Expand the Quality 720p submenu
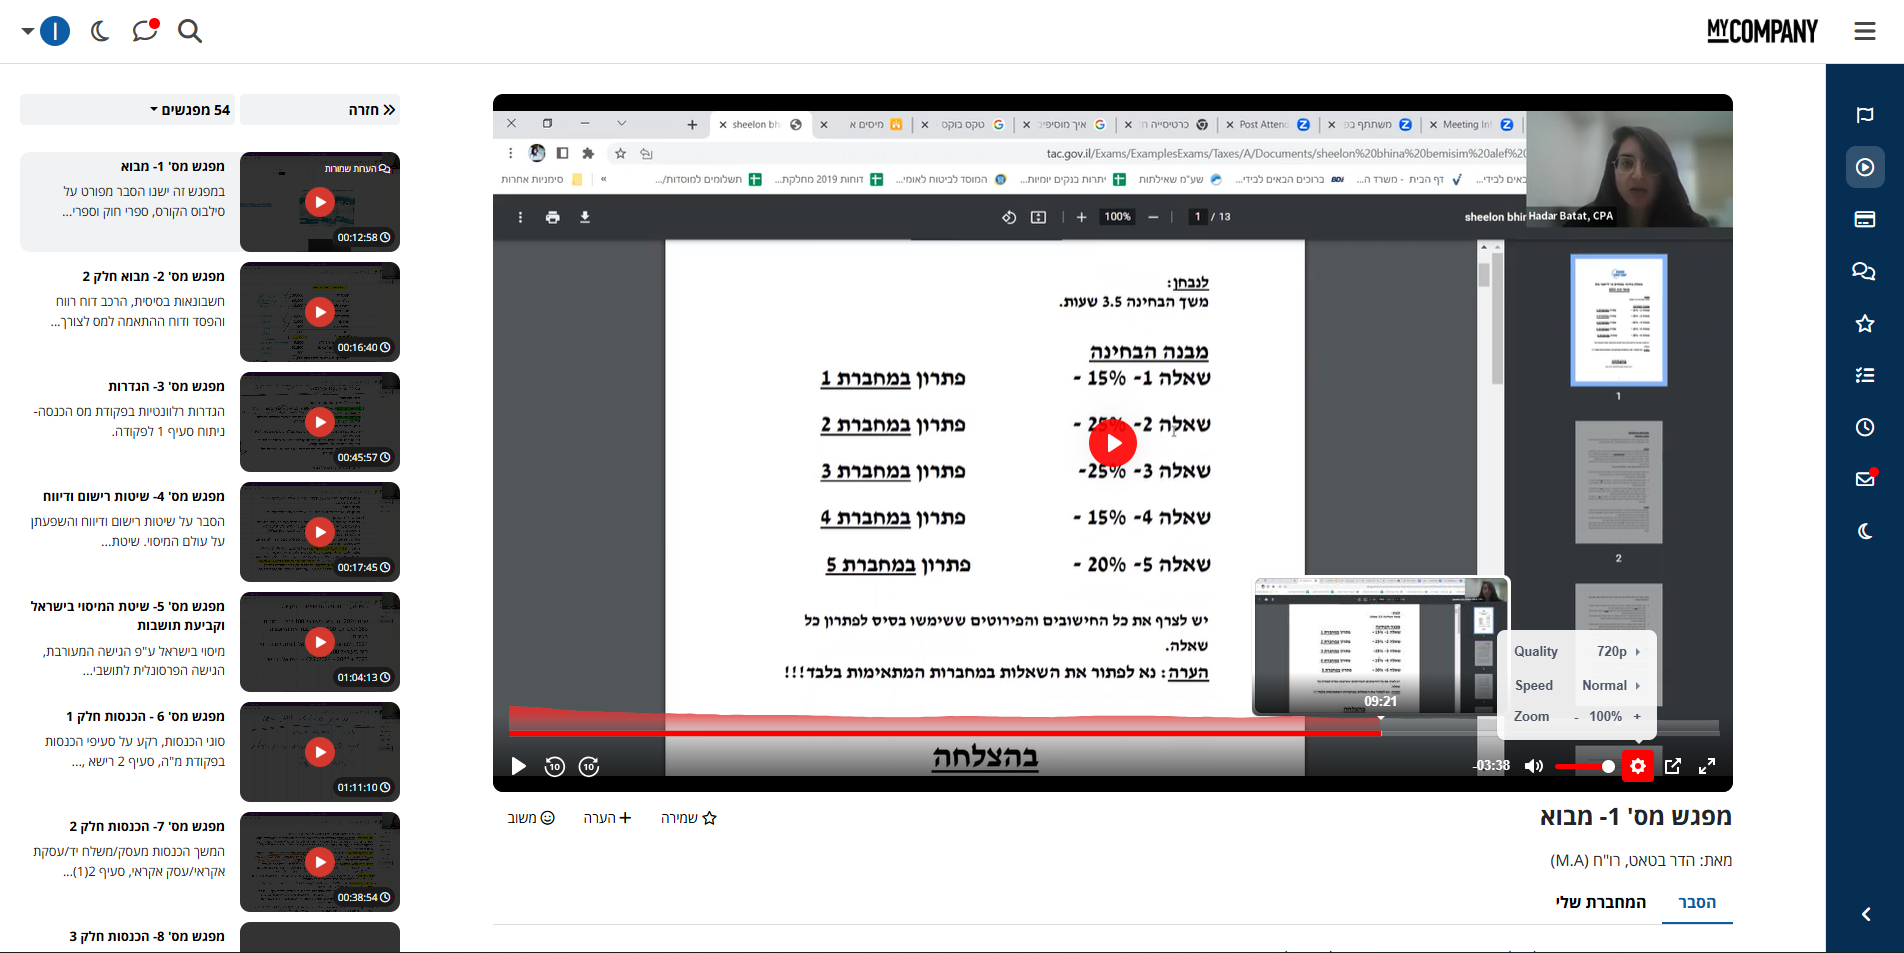Screen dimensions: 1904x953 [1617, 651]
